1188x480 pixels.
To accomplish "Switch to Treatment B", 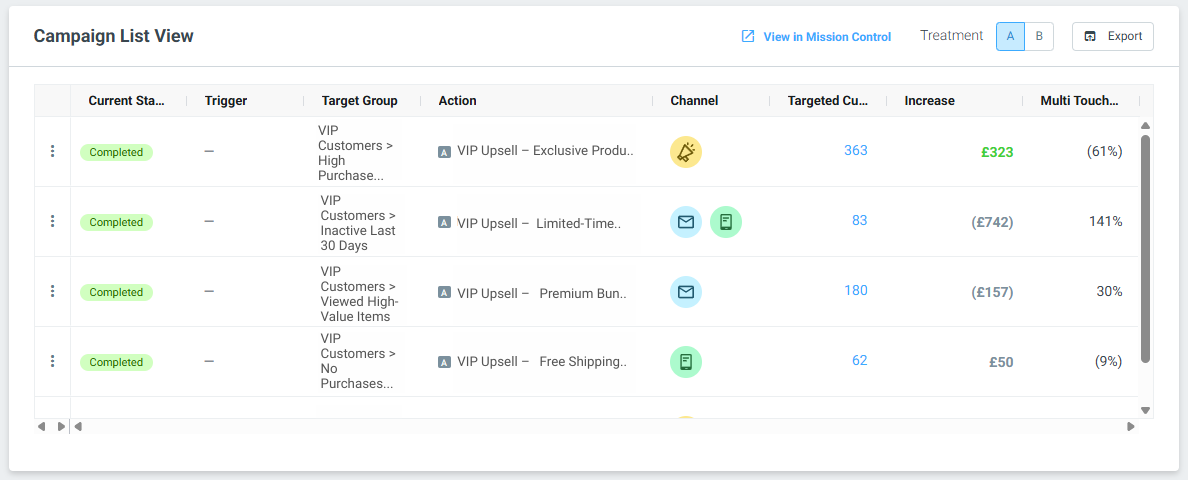I will click(1039, 36).
